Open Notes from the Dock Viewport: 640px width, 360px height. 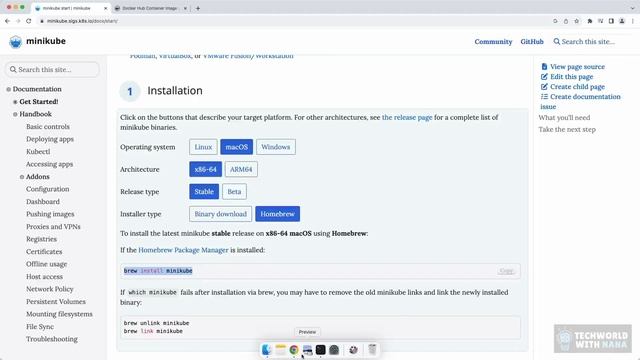[280, 349]
